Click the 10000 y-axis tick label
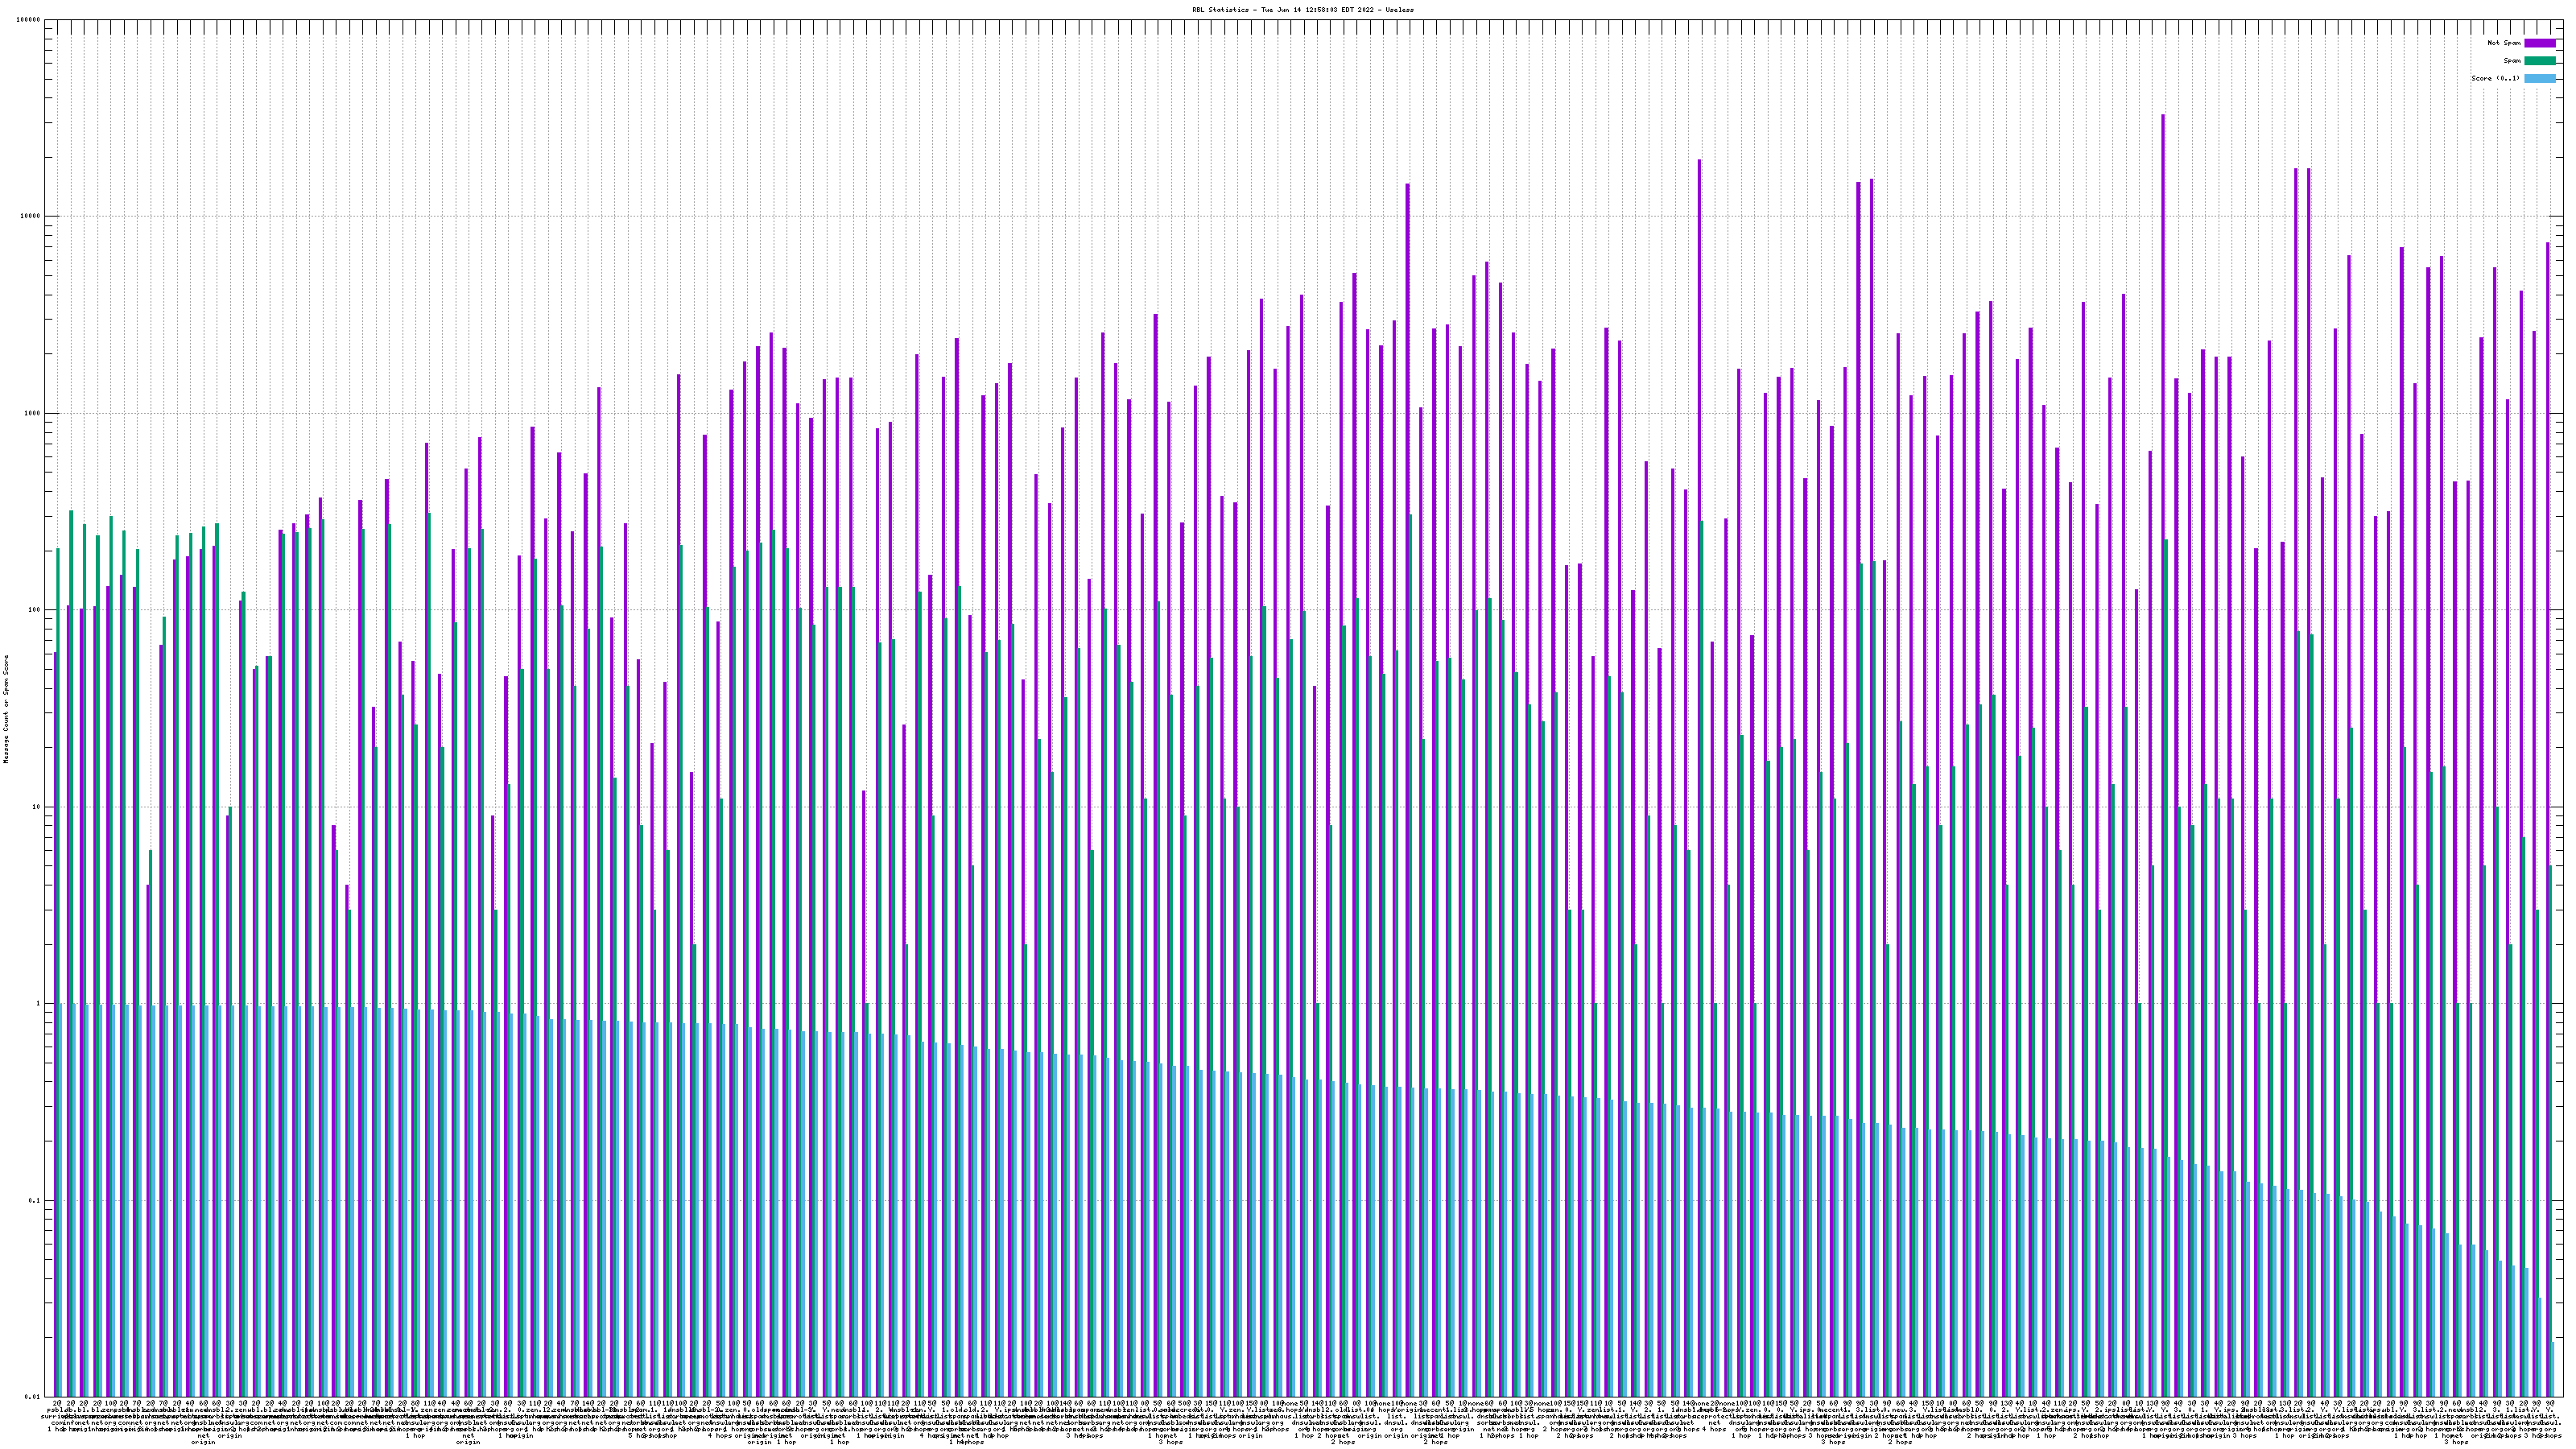The height and width of the screenshot is (1449, 2576). pos(31,217)
